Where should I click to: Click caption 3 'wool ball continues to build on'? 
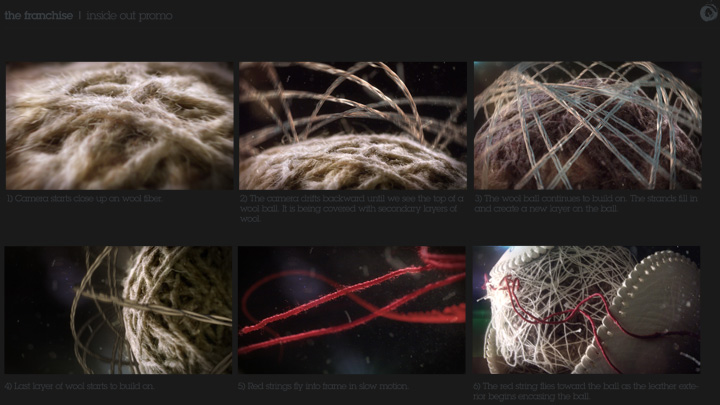pyautogui.click(x=583, y=203)
